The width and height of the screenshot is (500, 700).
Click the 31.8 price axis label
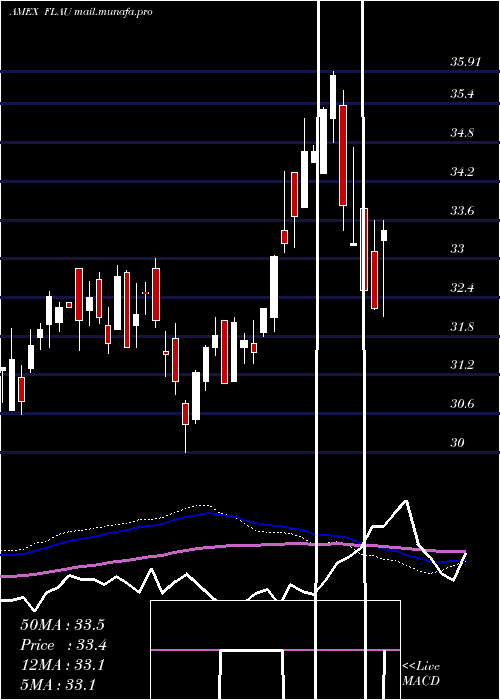(x=462, y=327)
